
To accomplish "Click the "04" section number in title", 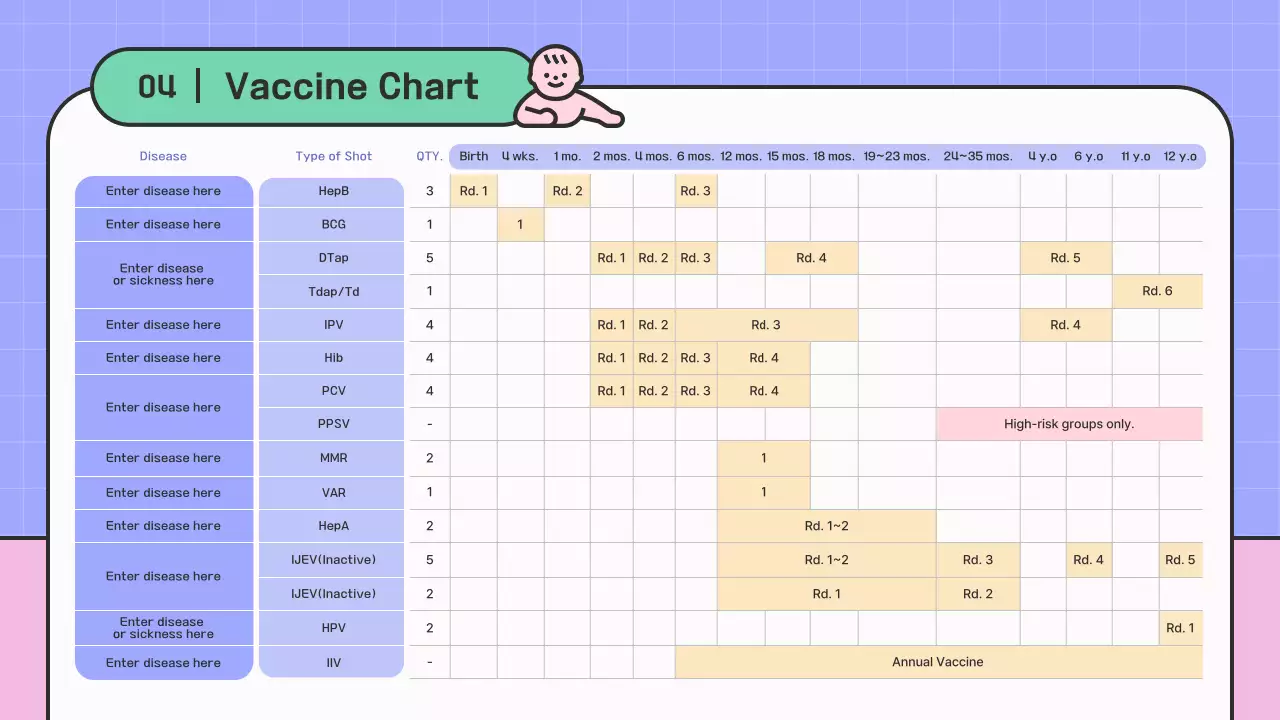I will (x=157, y=87).
